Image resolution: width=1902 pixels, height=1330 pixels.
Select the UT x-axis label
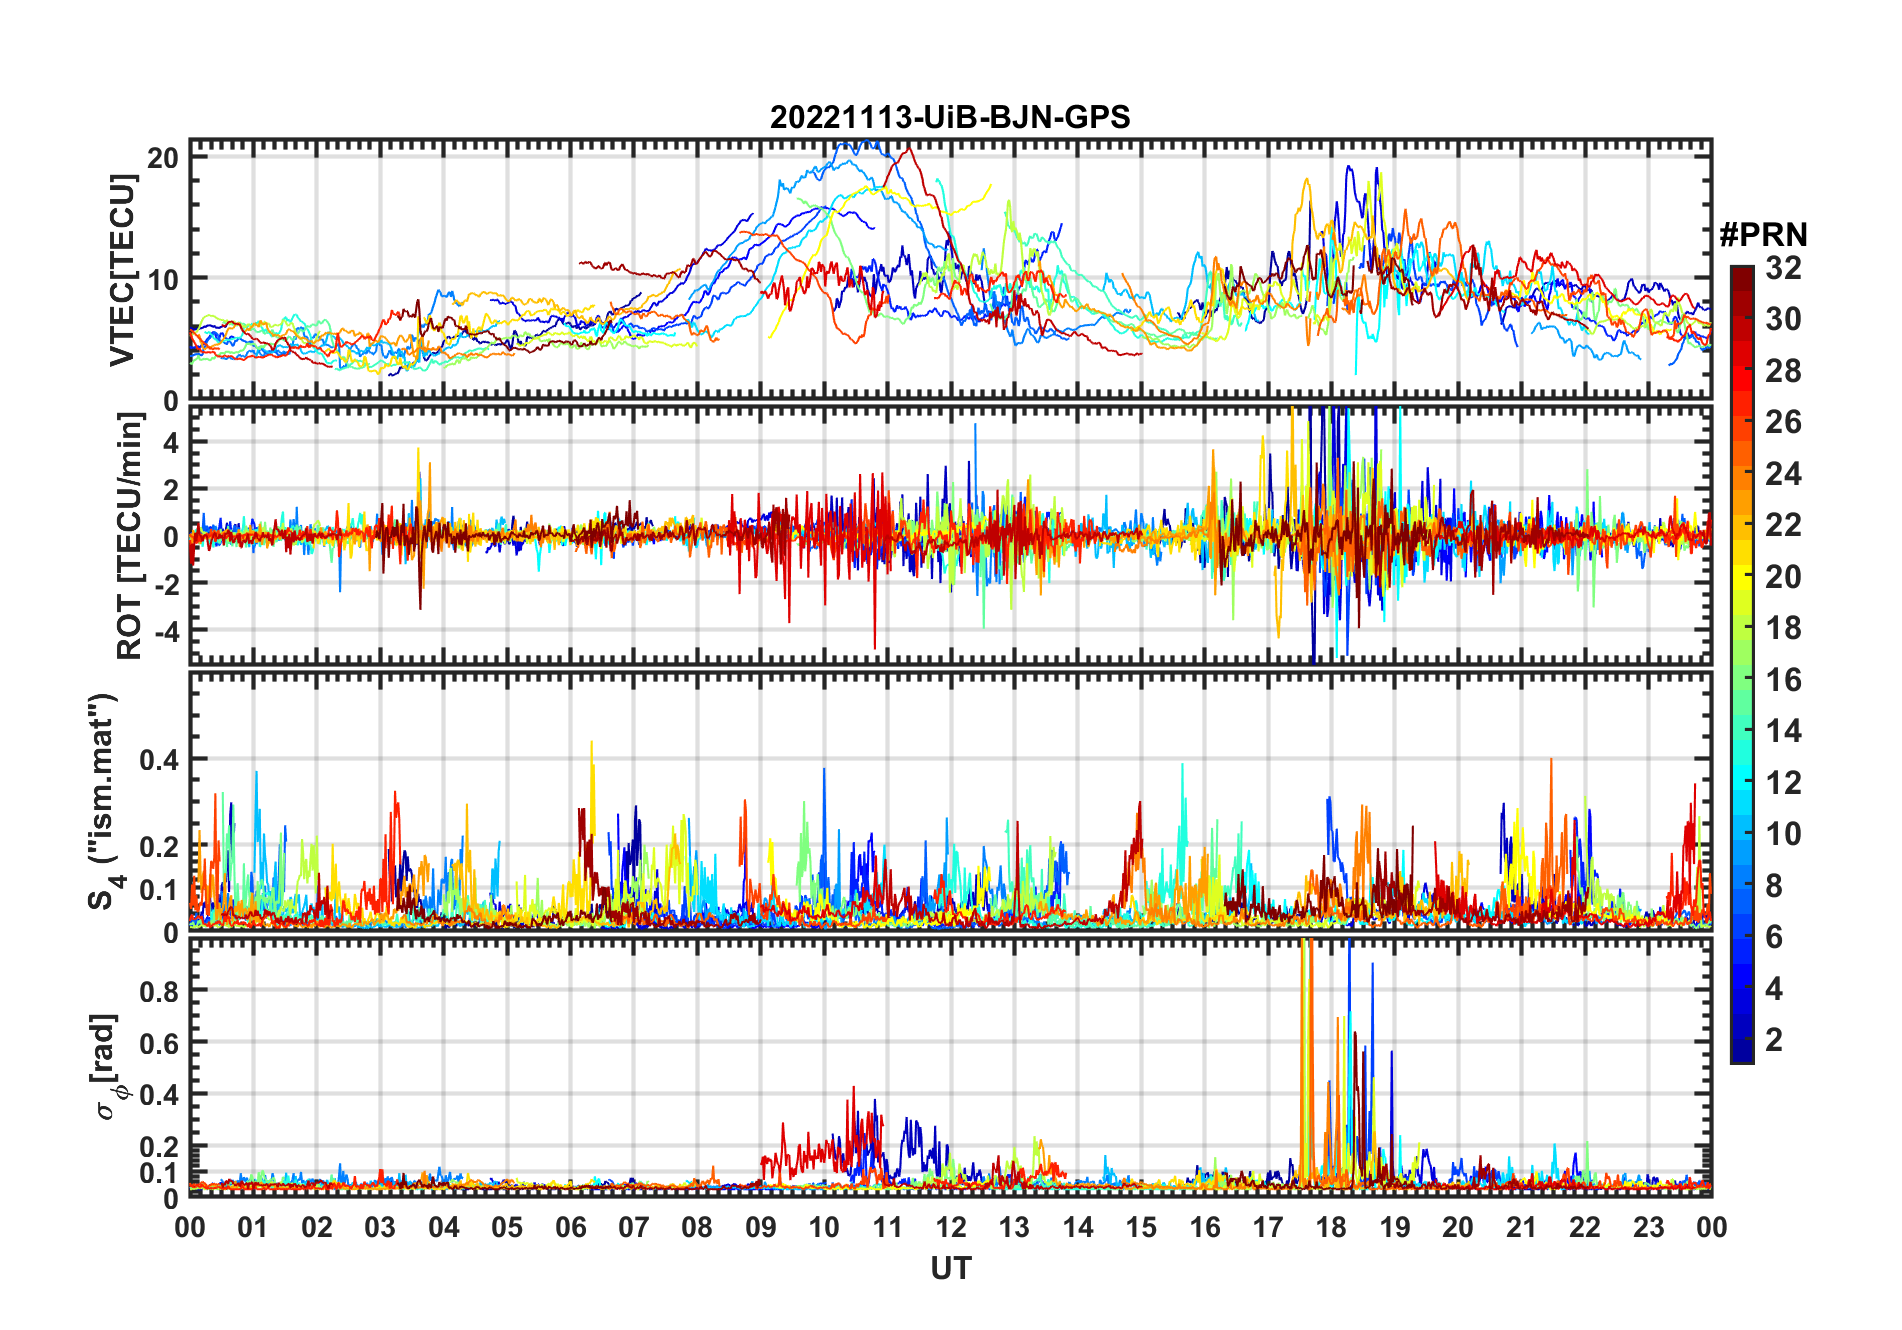click(x=951, y=1268)
